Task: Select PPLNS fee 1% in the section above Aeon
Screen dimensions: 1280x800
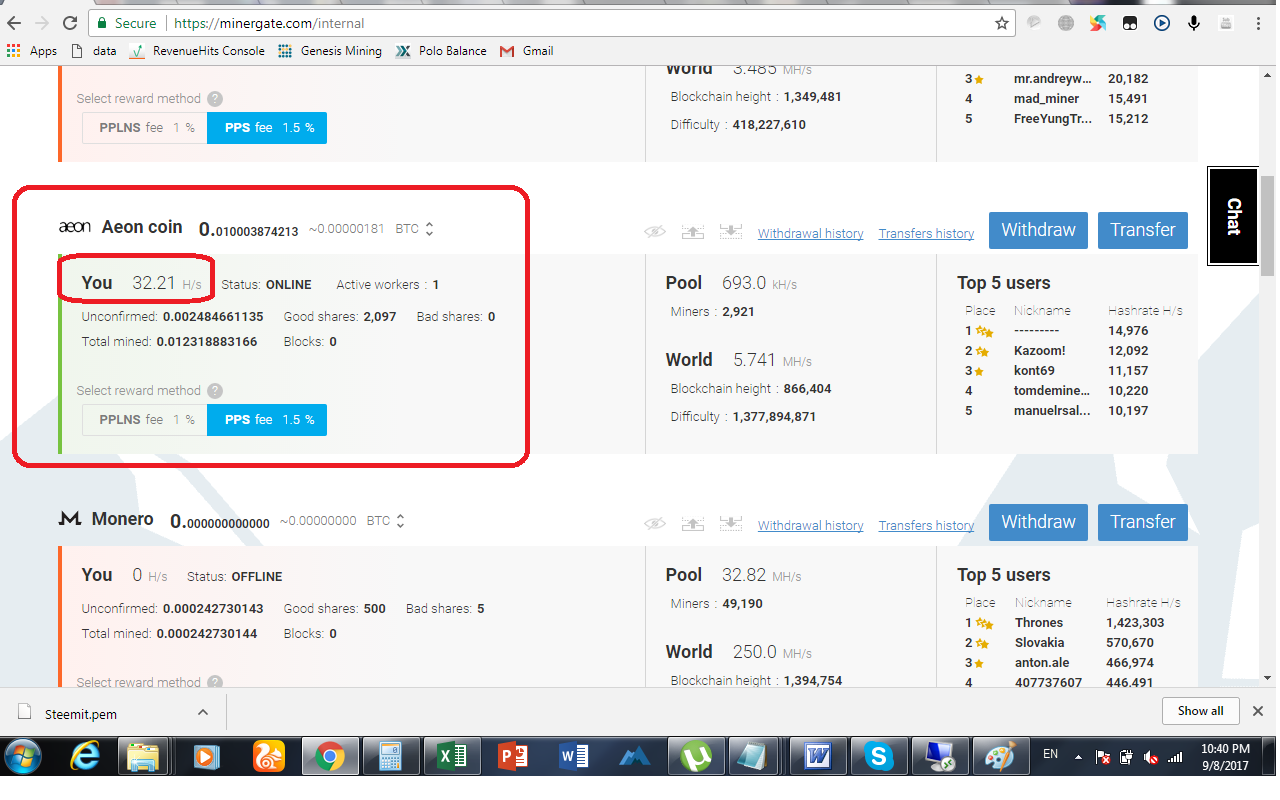Action: pyautogui.click(x=145, y=128)
